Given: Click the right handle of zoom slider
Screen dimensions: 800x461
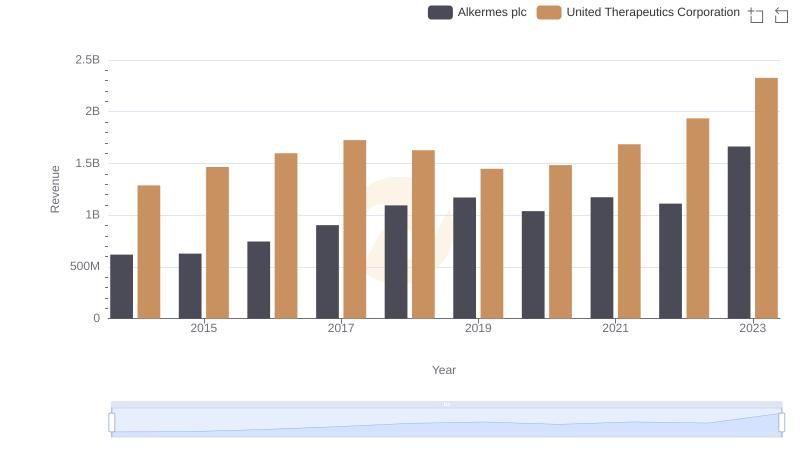Looking at the screenshot, I should pos(781,422).
